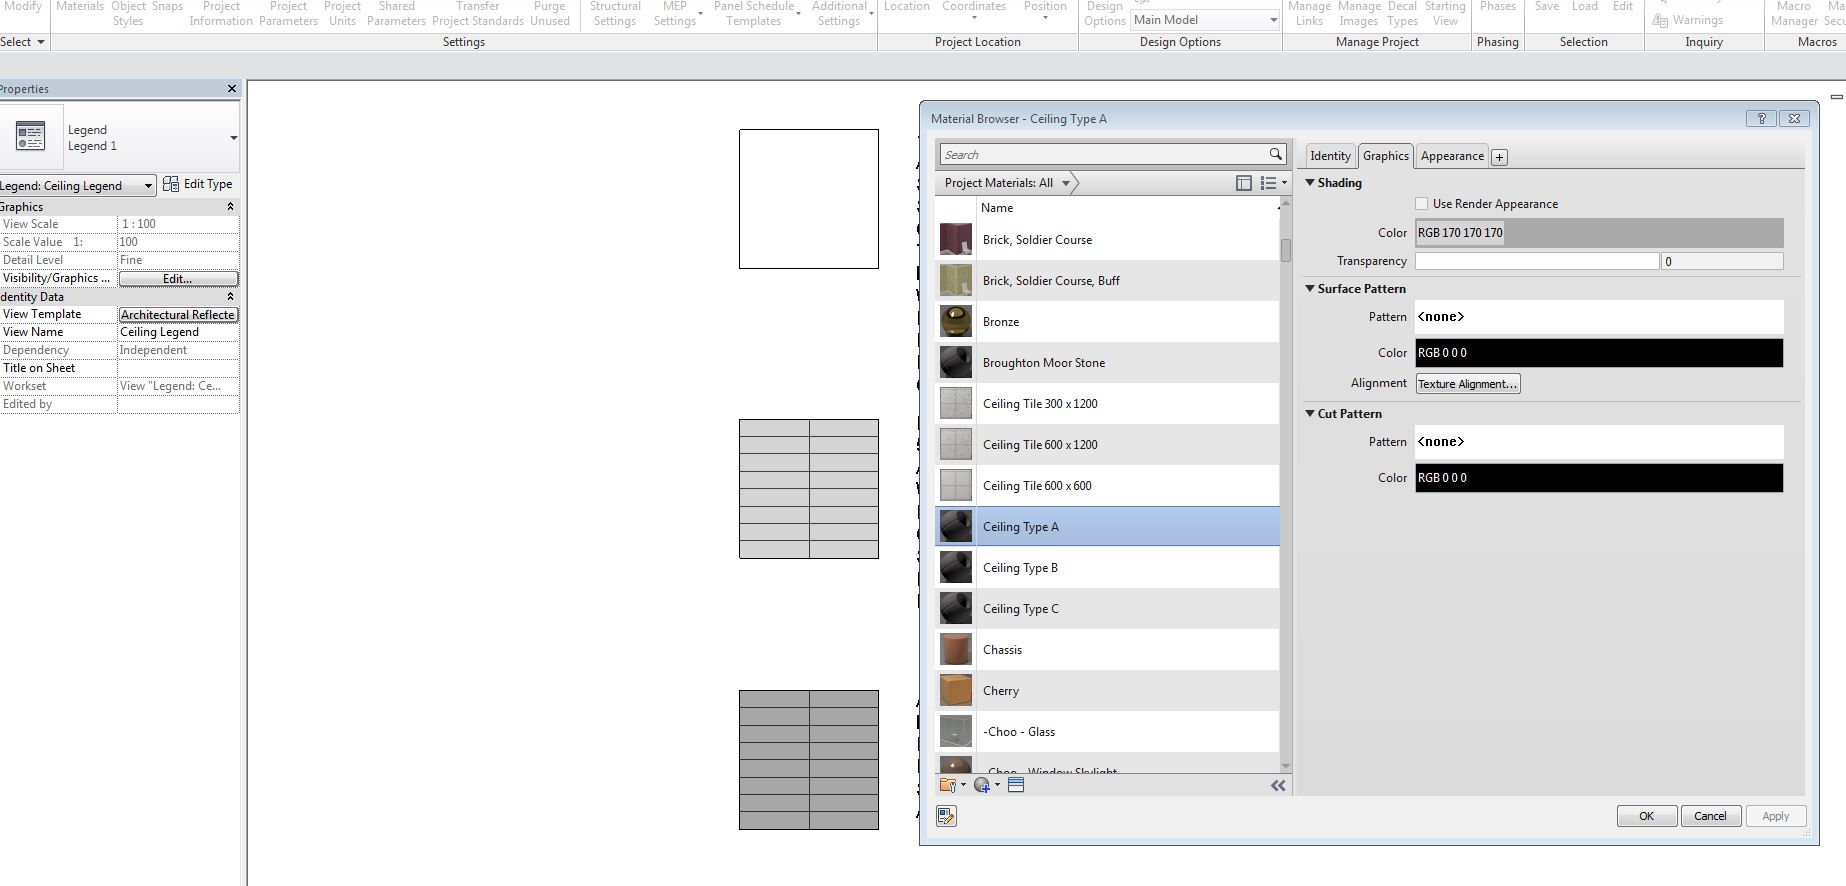Image resolution: width=1846 pixels, height=886 pixels.
Task: Open Project Materials: All filter dropdown
Action: (1066, 183)
